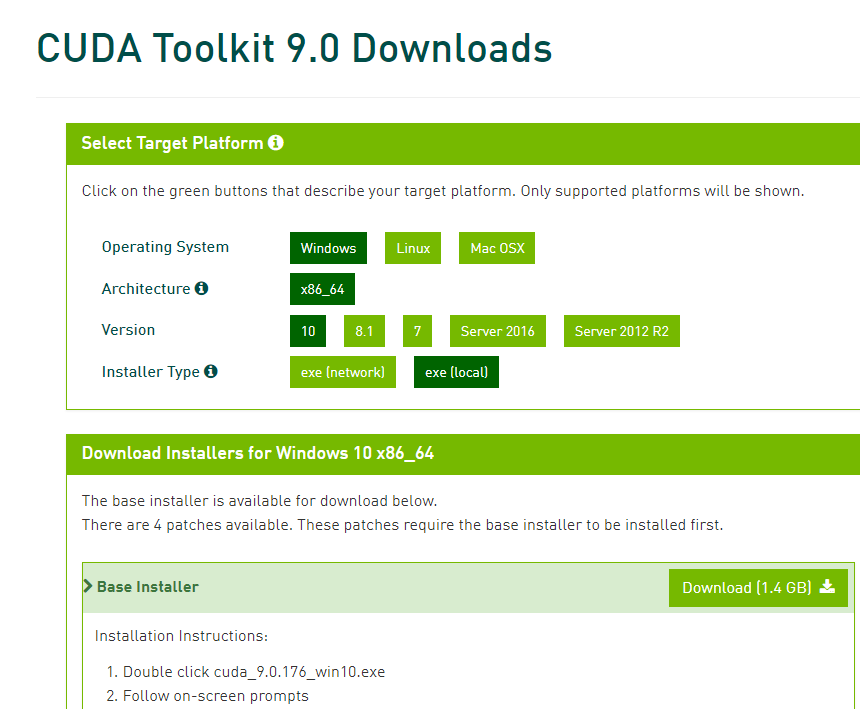Screen dimensions: 860x709
Task: Pick exe (local) installer type
Action: pos(456,372)
